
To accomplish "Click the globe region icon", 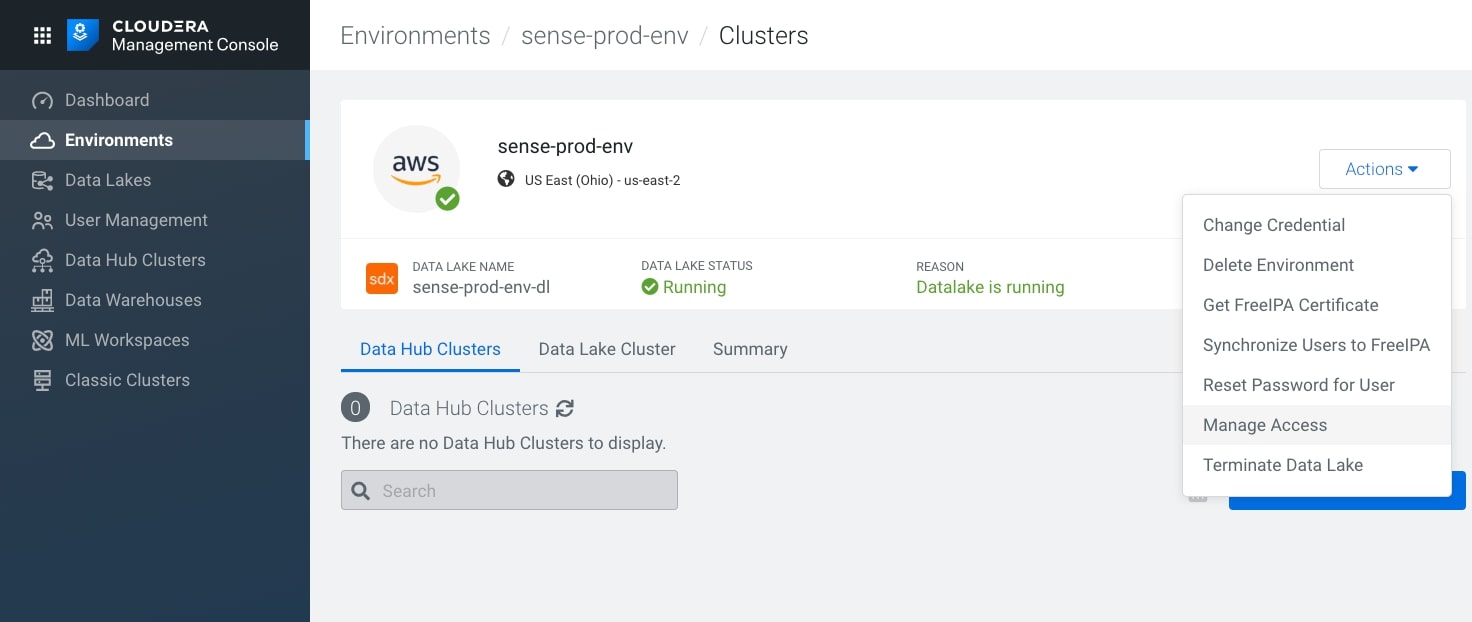I will (x=506, y=180).
